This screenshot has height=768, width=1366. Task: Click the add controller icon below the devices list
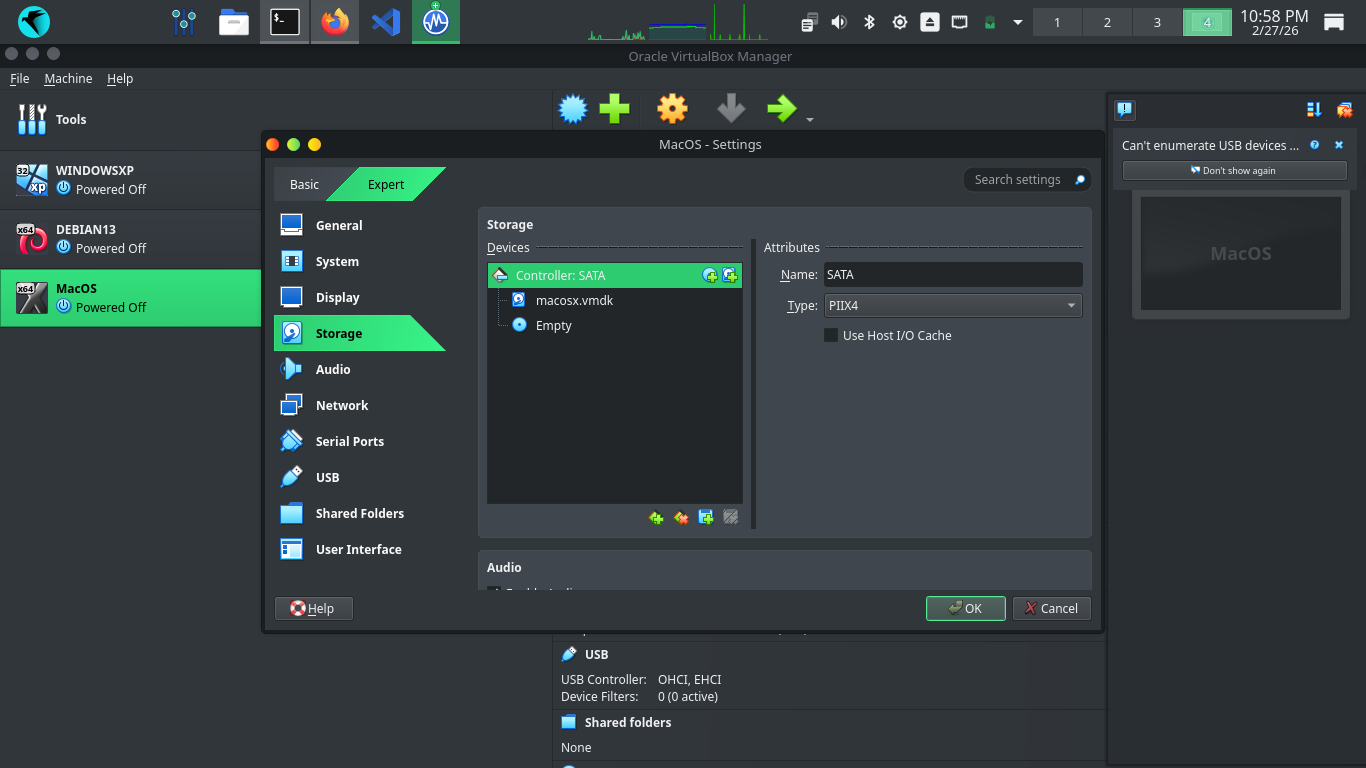[656, 517]
